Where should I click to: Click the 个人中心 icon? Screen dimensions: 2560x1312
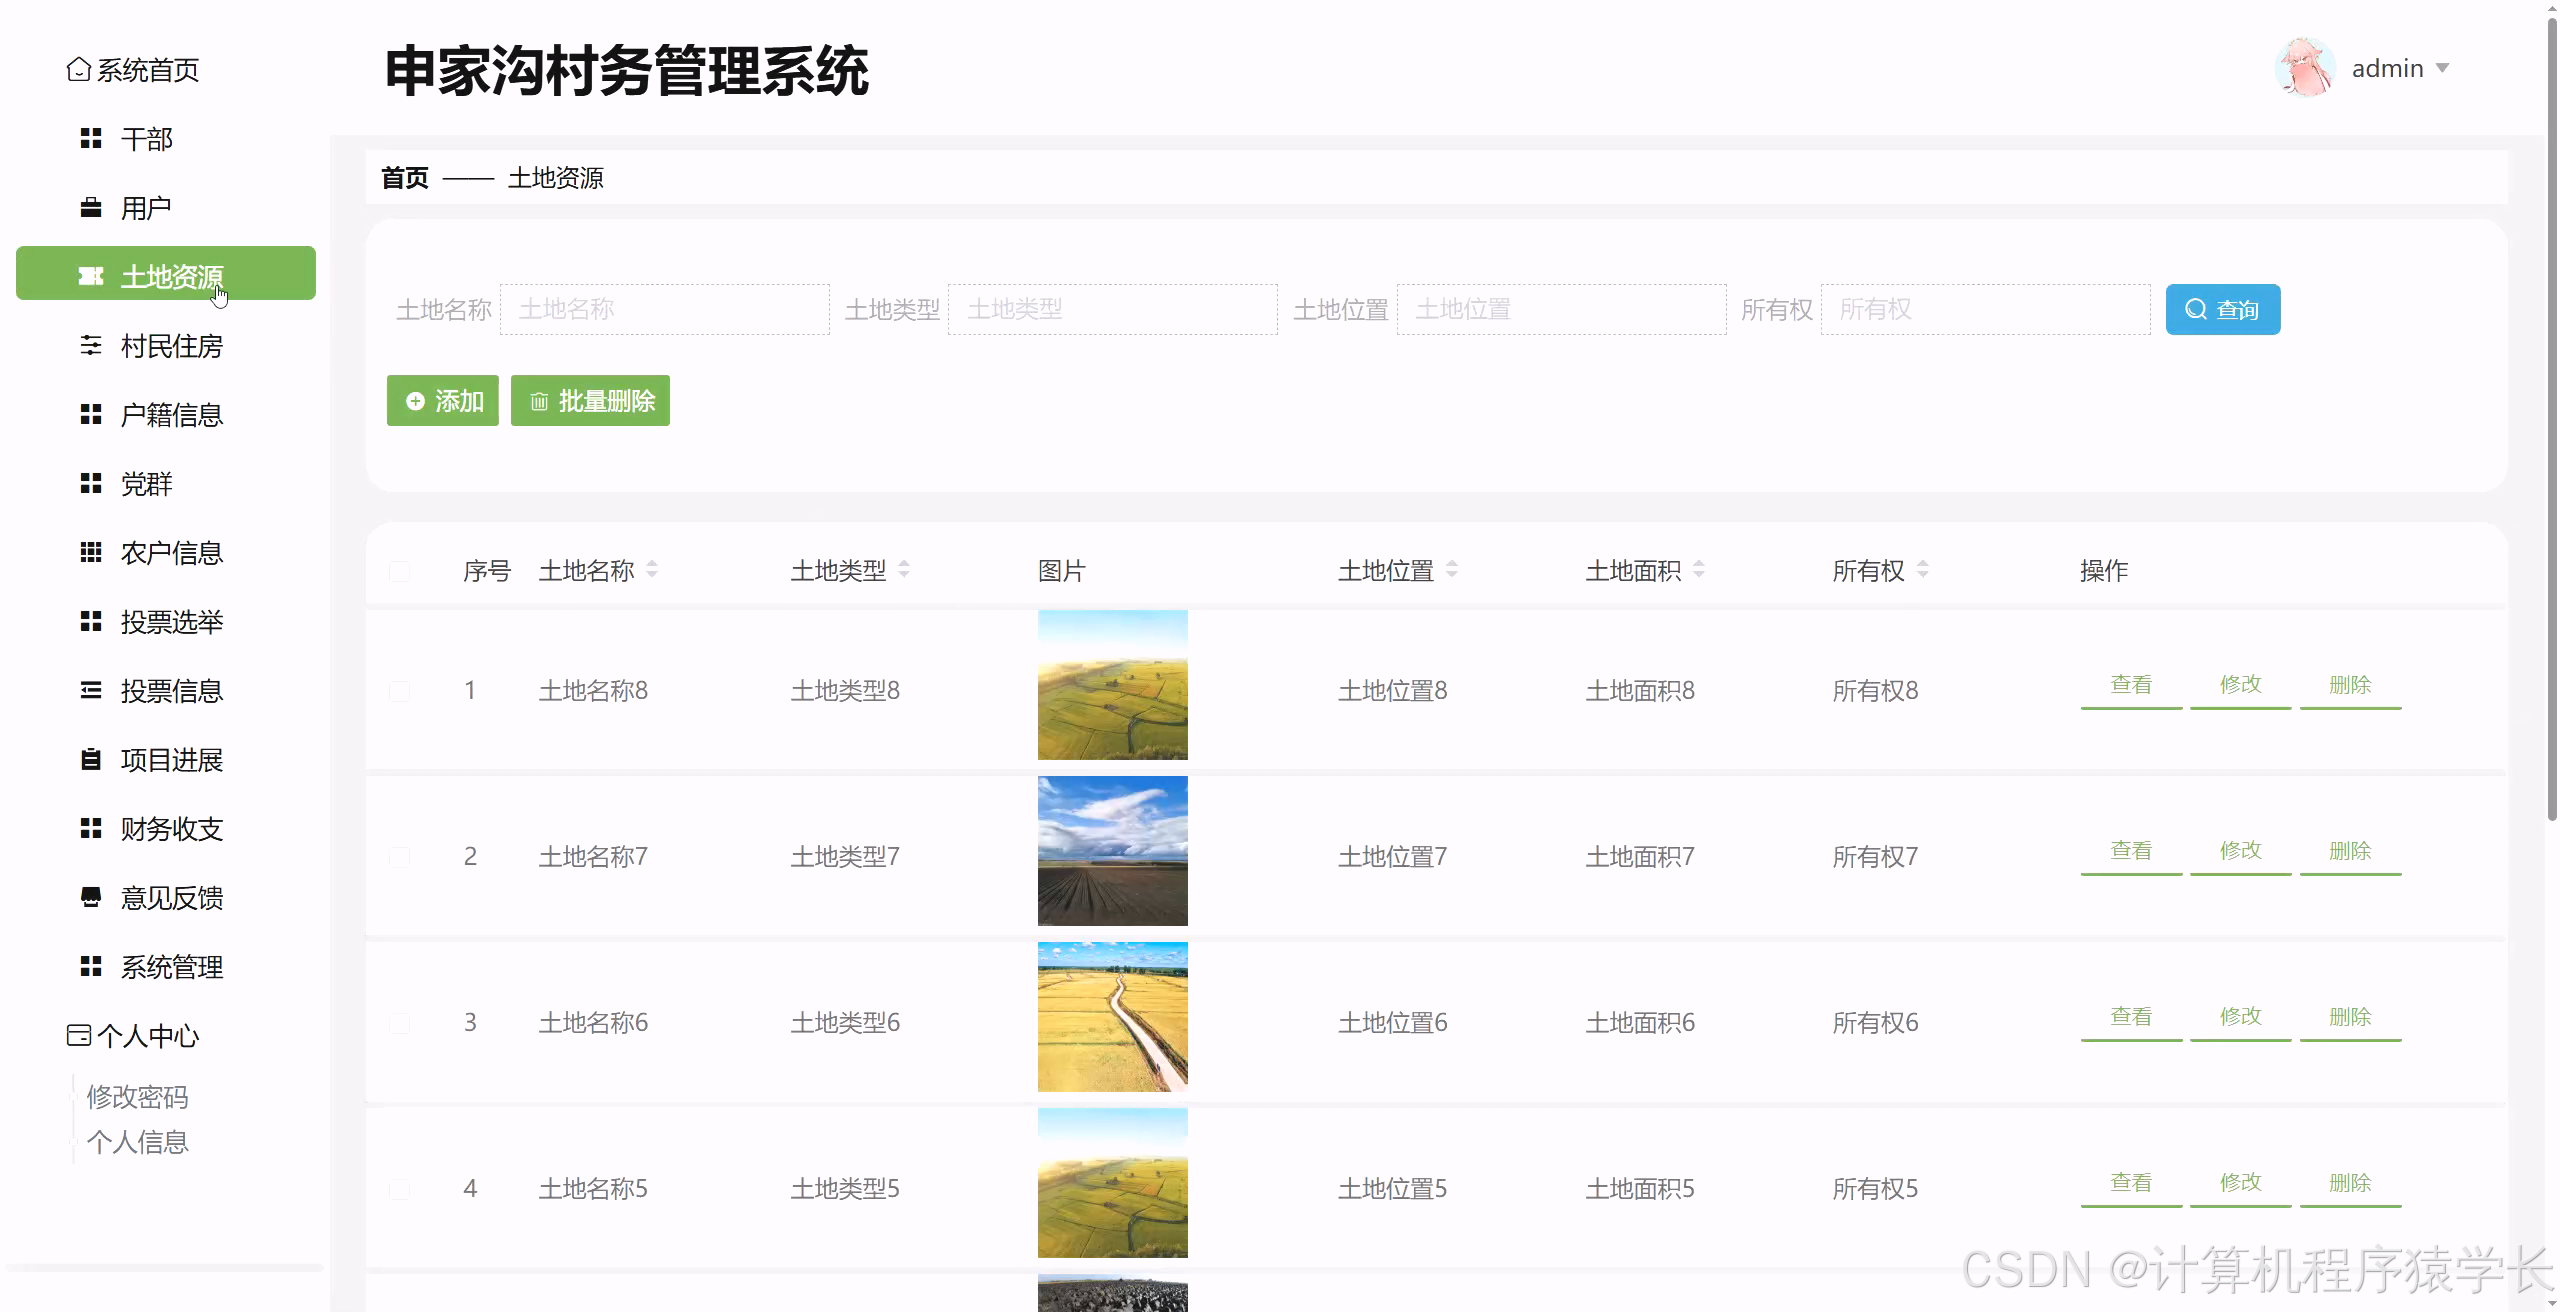coord(79,1036)
